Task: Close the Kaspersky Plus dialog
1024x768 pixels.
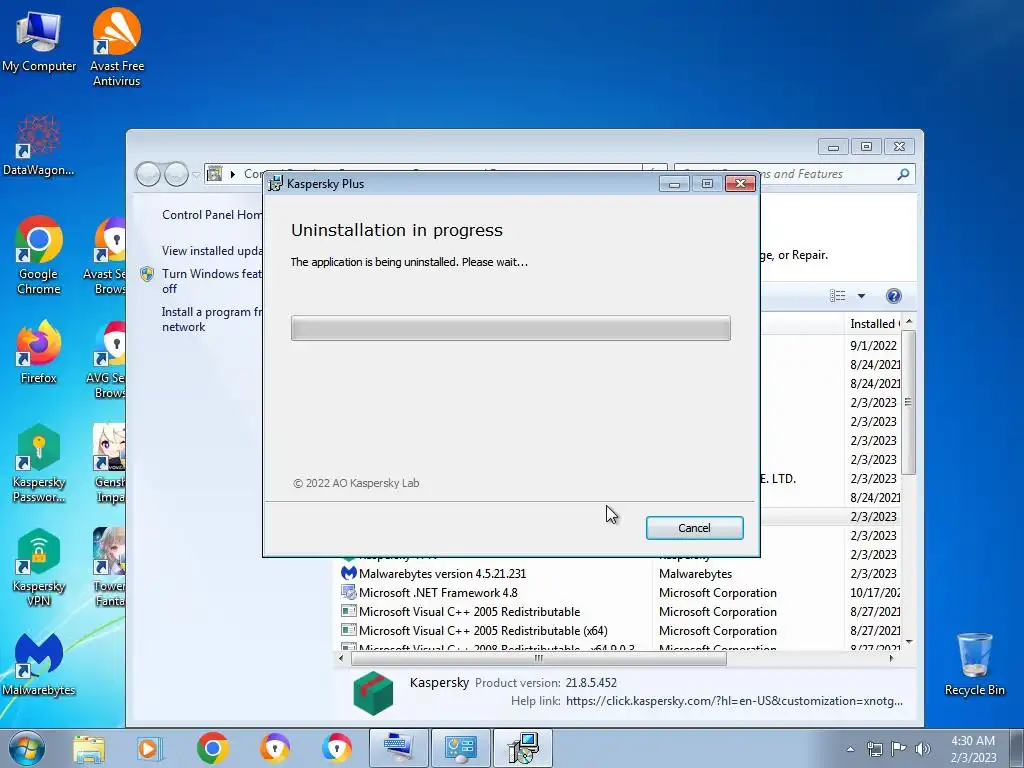Action: (x=740, y=184)
